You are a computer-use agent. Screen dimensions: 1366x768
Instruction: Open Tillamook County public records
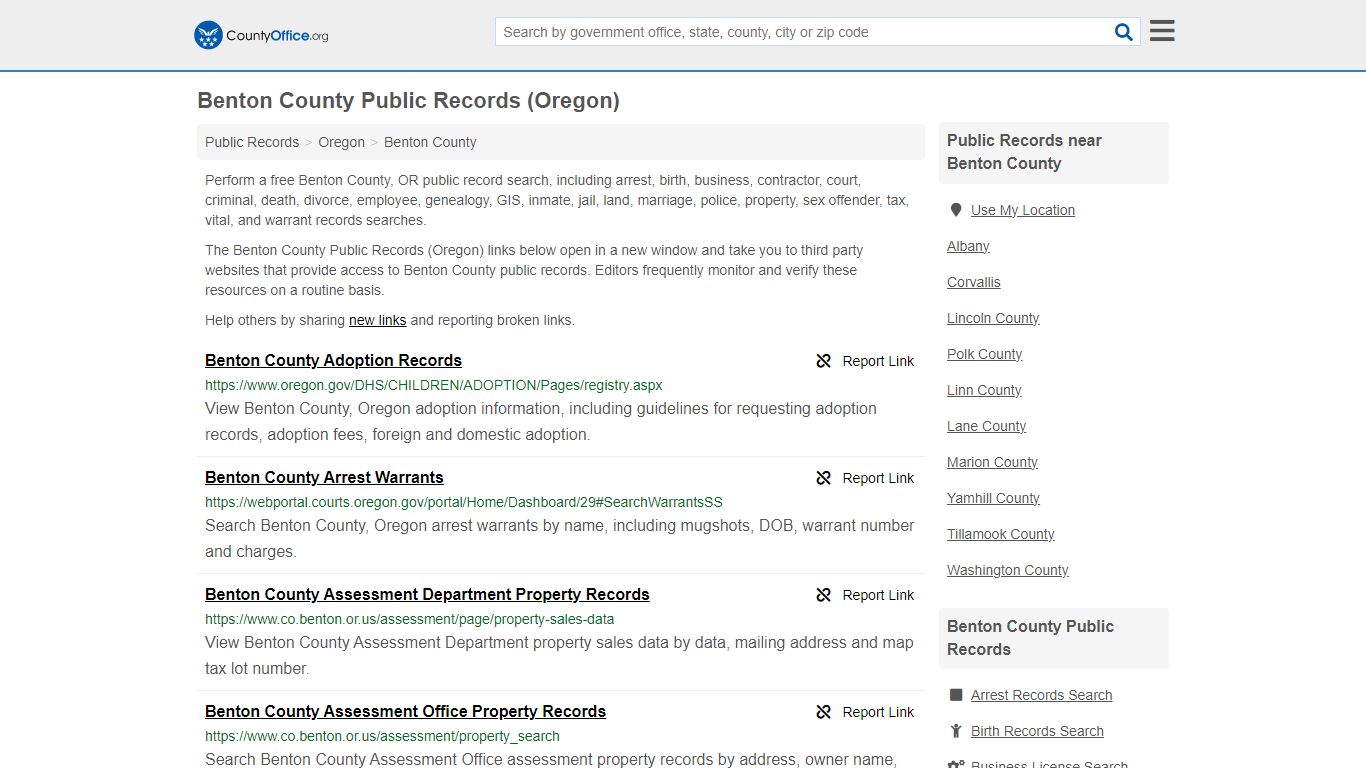tap(1000, 534)
